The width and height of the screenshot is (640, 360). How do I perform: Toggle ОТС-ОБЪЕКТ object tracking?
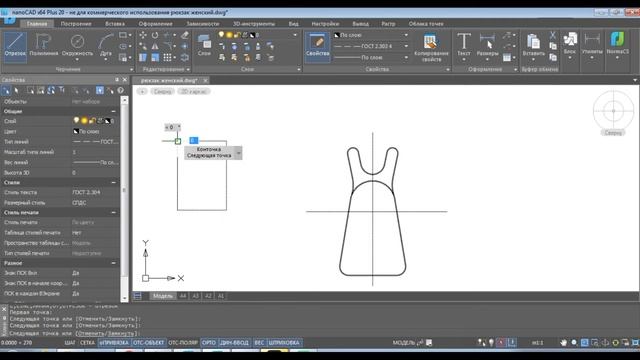149,342
